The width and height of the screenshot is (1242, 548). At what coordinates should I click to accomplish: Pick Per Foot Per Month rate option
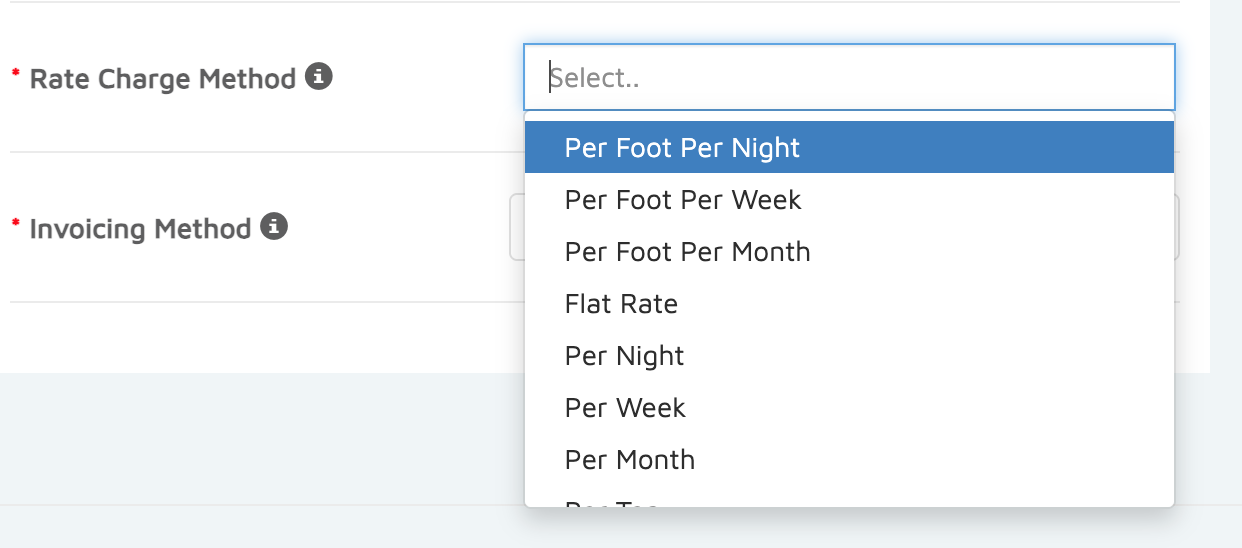(x=687, y=252)
